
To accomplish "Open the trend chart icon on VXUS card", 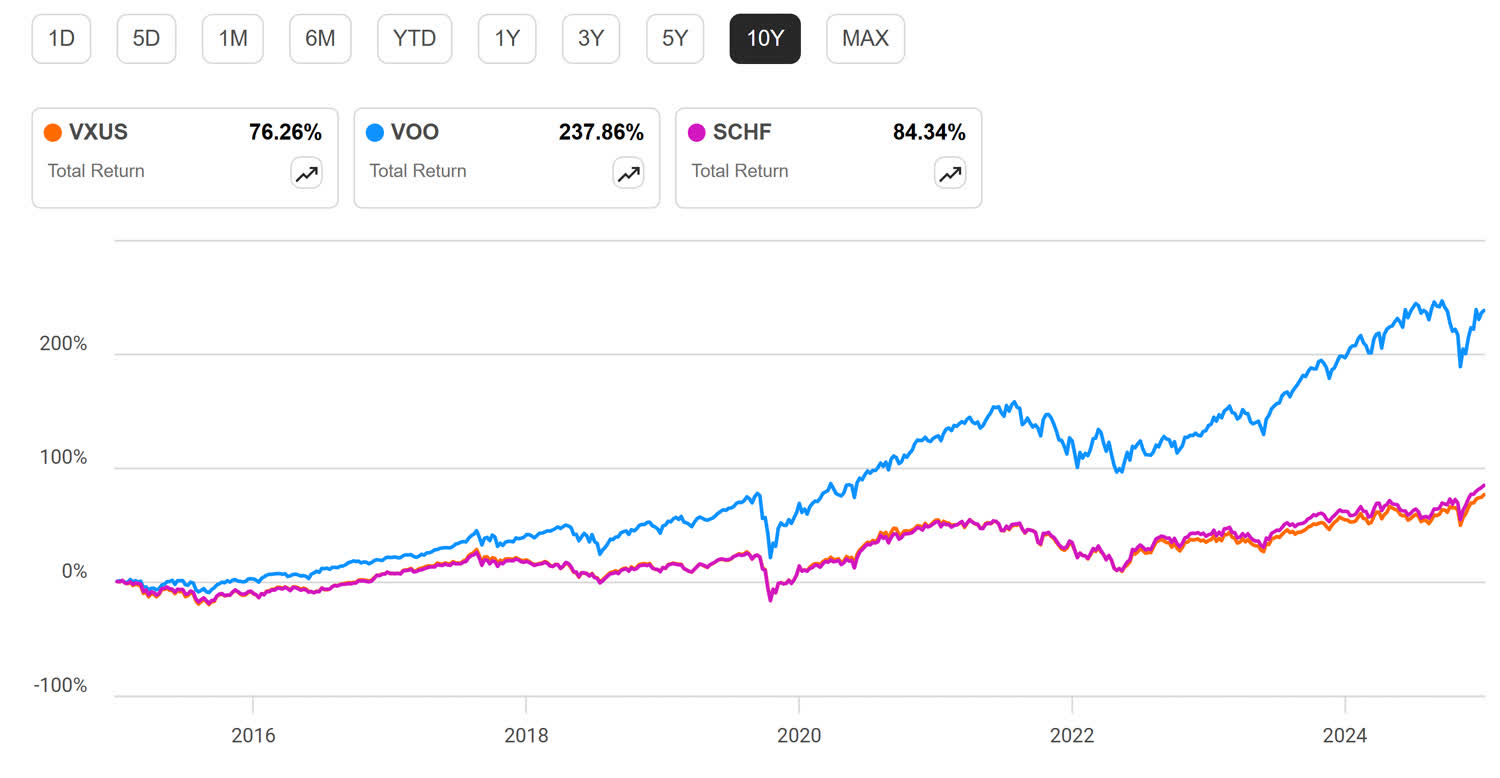I will tap(306, 173).
